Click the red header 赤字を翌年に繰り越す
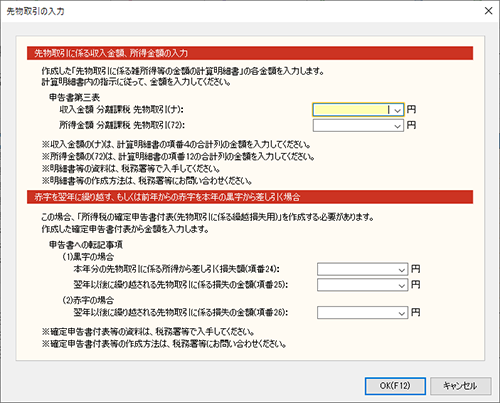 click(x=250, y=197)
